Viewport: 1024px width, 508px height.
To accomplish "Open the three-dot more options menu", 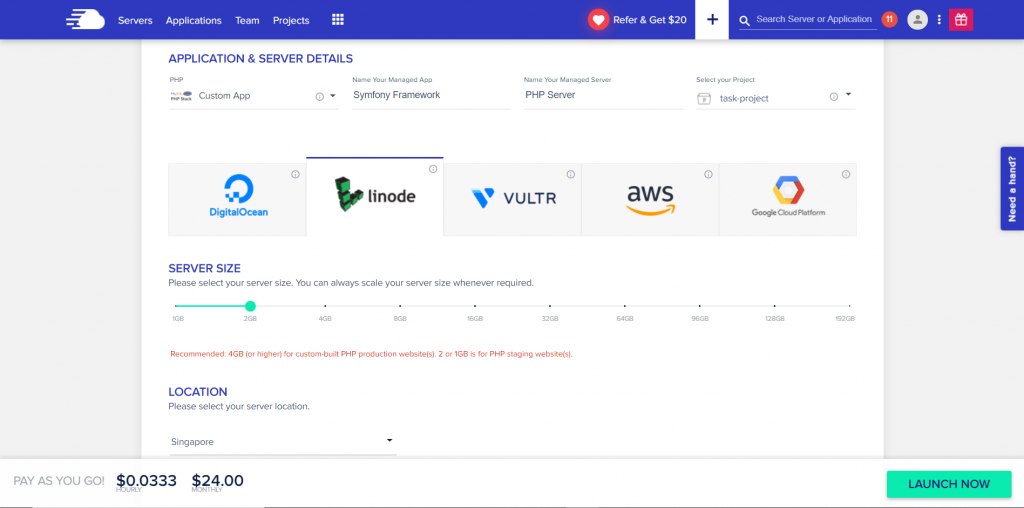I will [939, 20].
